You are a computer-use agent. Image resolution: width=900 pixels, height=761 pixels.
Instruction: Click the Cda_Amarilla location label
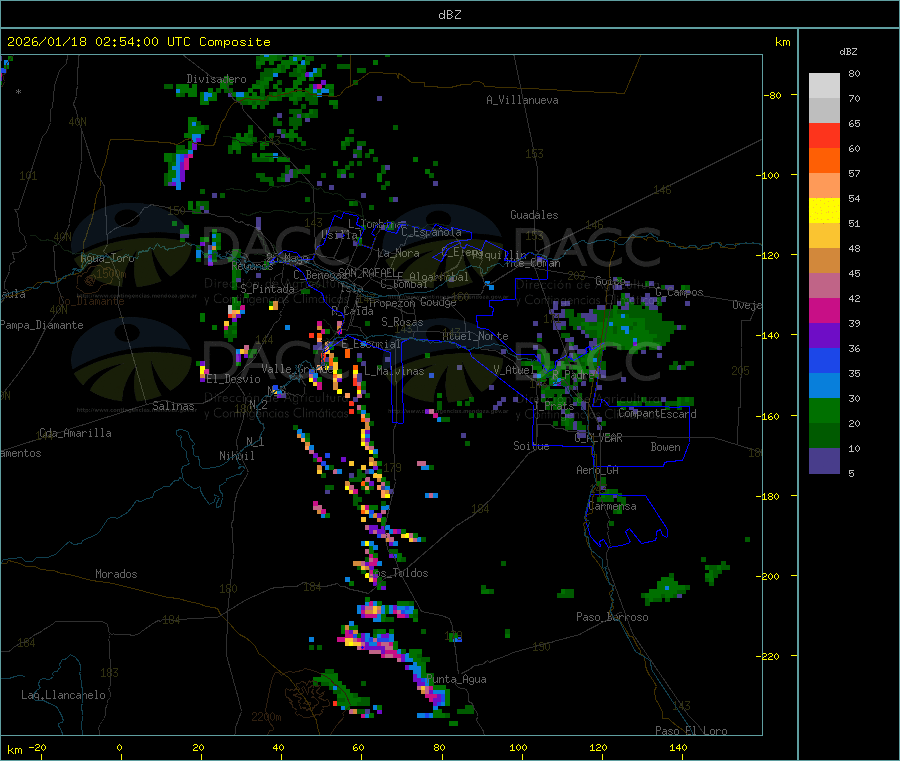[x=75, y=433]
